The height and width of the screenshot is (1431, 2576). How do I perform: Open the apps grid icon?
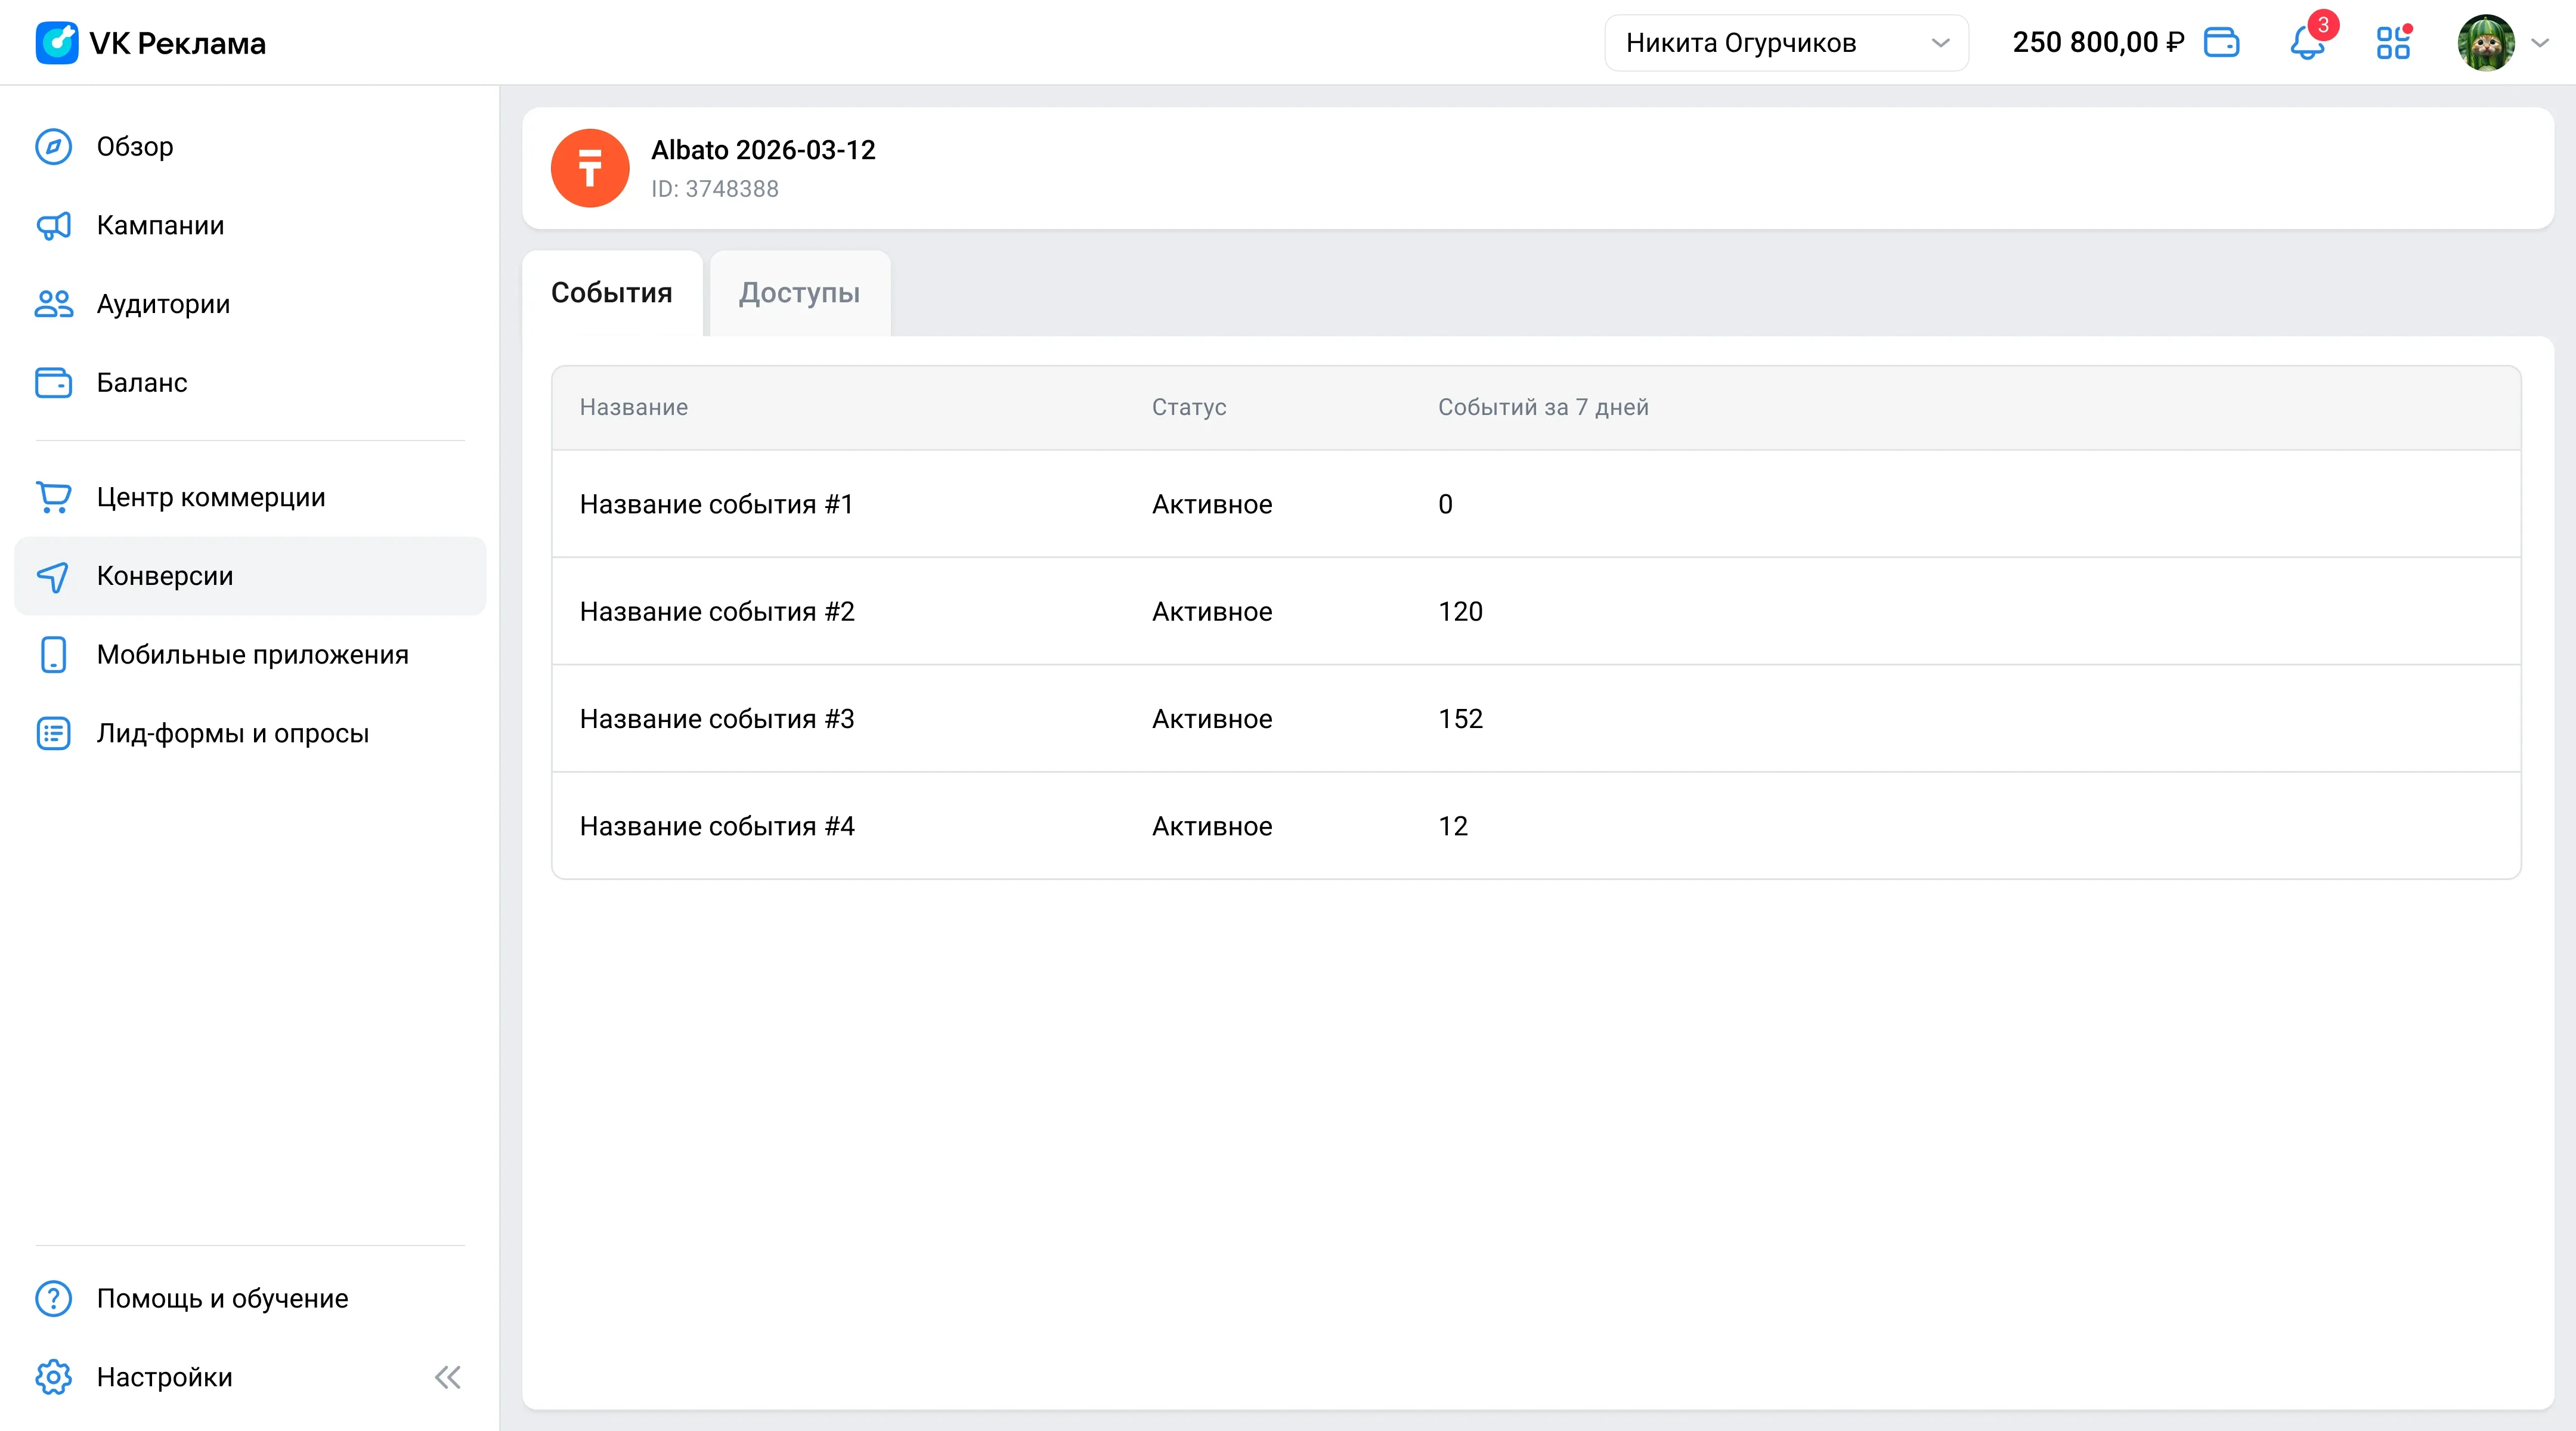click(x=2393, y=43)
